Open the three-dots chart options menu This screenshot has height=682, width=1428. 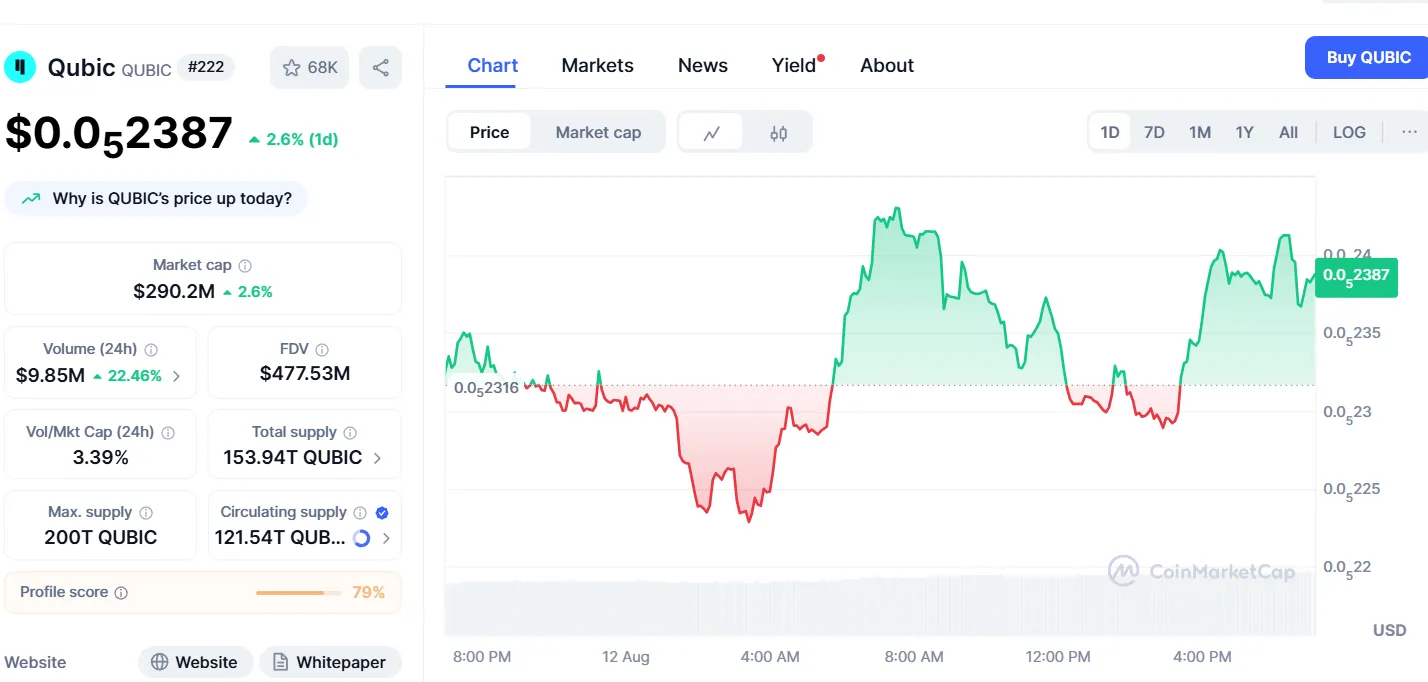coord(1409,132)
